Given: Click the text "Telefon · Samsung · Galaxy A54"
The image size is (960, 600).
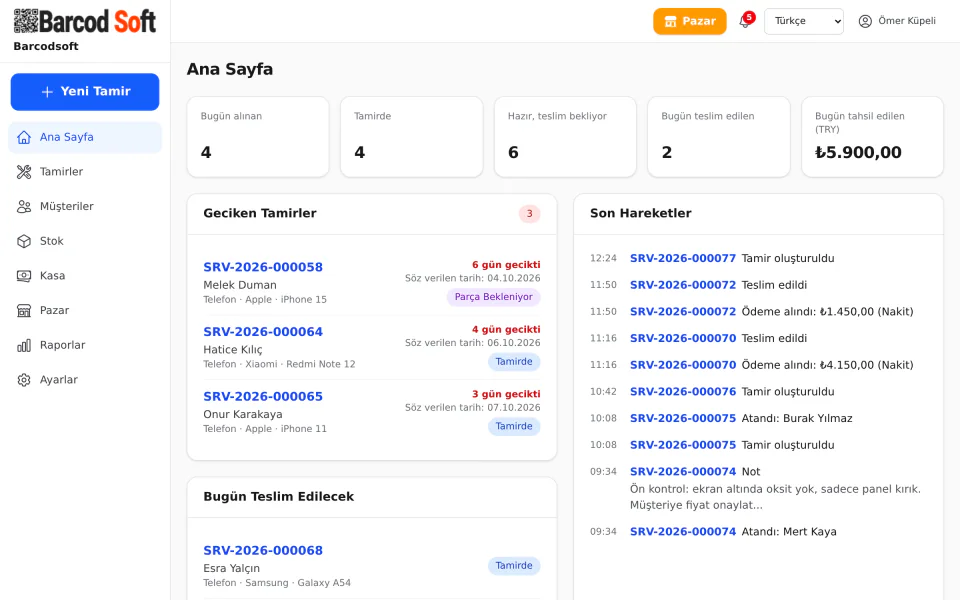Looking at the screenshot, I should (x=277, y=583).
